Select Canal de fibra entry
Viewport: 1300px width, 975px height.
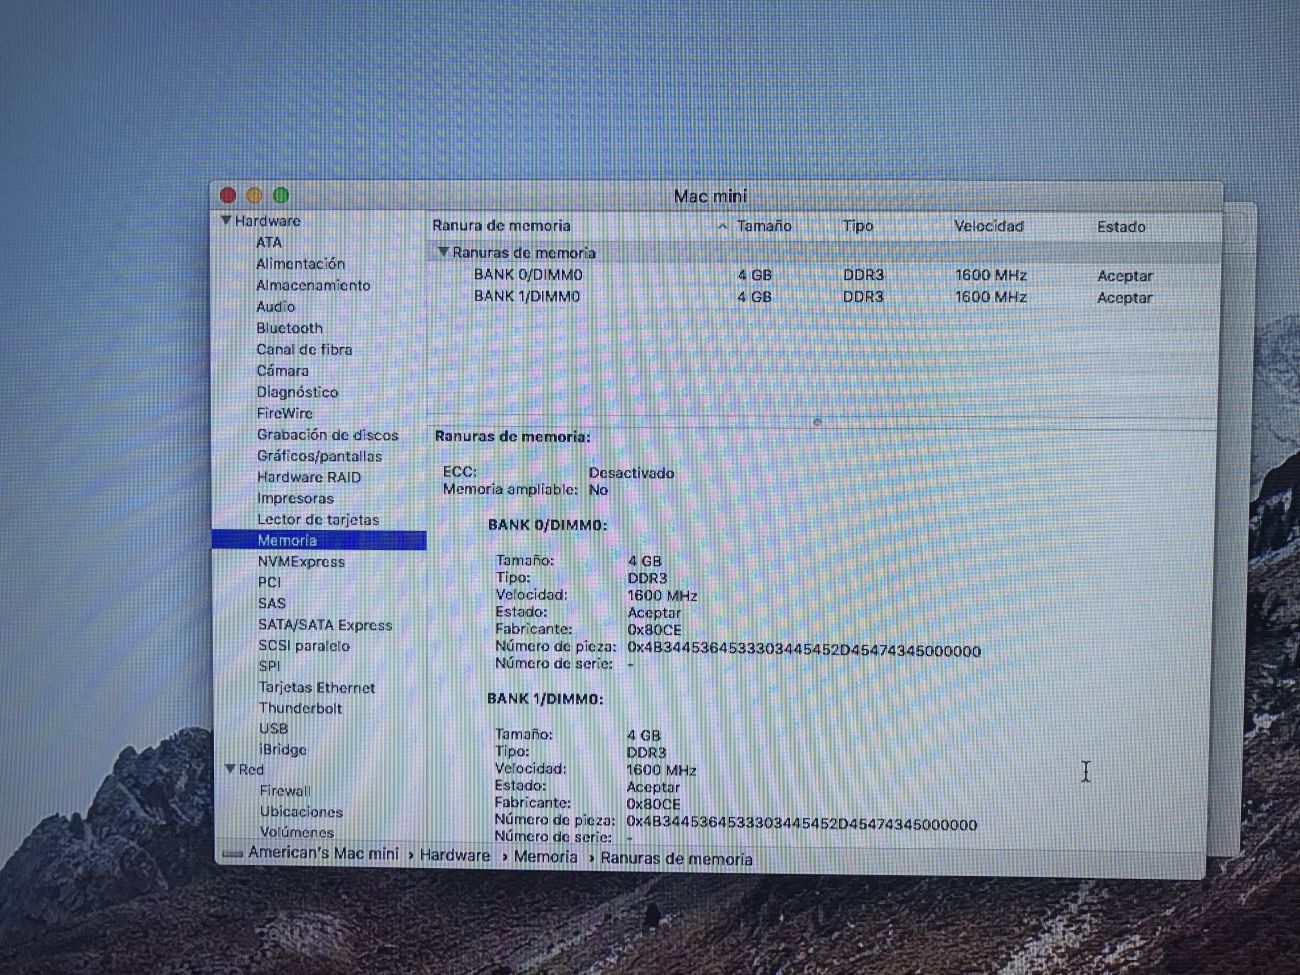(x=304, y=349)
